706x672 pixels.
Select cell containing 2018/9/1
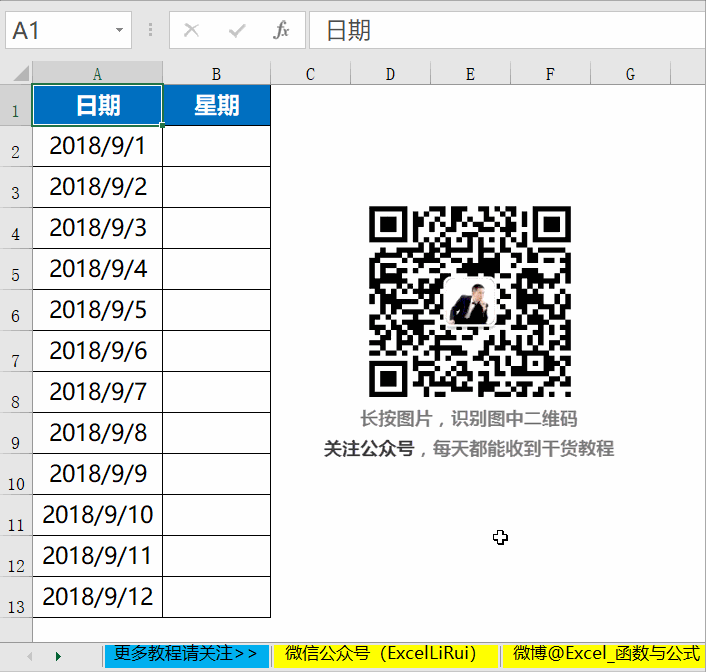[97, 146]
